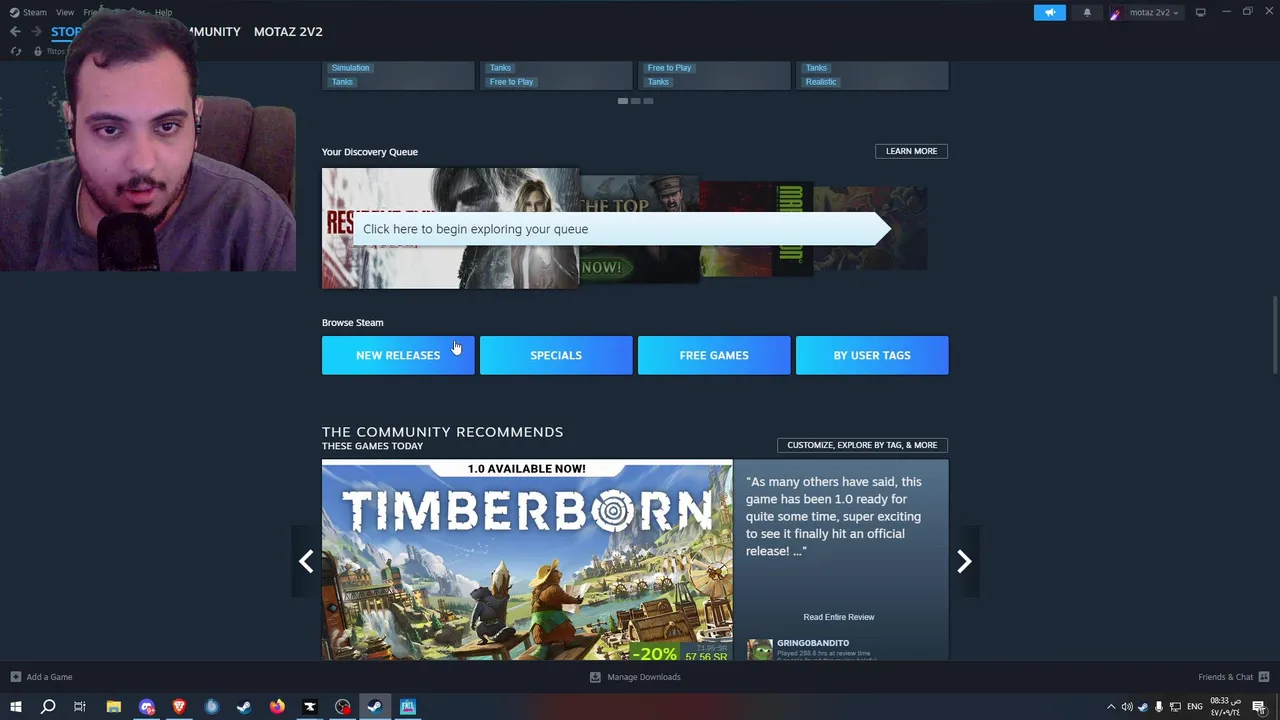The width and height of the screenshot is (1280, 720).
Task: Show hidden system tray icons
Action: click(x=1110, y=707)
